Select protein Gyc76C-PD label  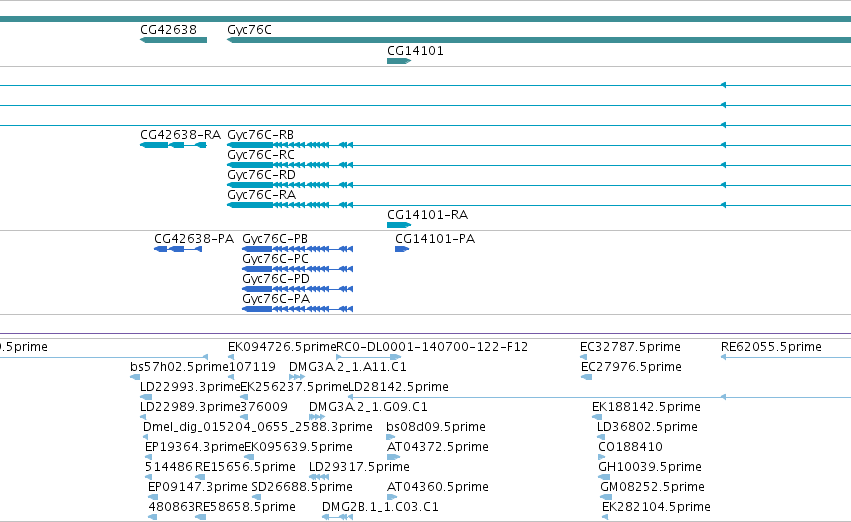276,279
